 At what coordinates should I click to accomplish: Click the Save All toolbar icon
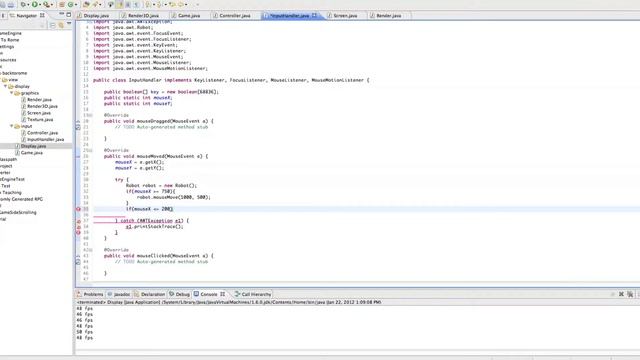click(x=2, y=4)
